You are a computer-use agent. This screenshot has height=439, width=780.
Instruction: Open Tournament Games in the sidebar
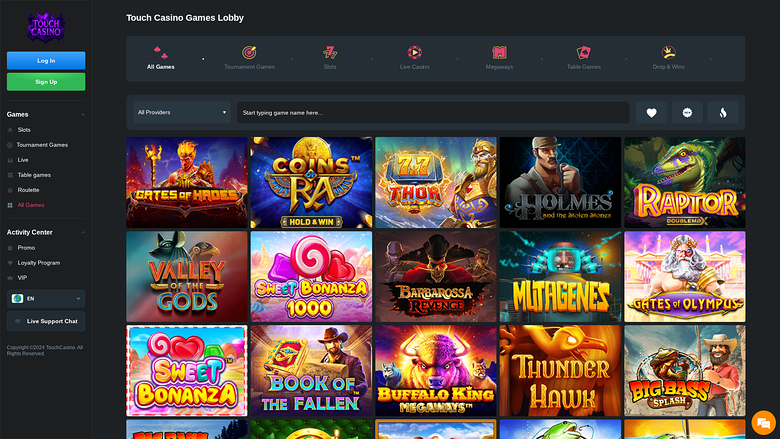(x=42, y=145)
